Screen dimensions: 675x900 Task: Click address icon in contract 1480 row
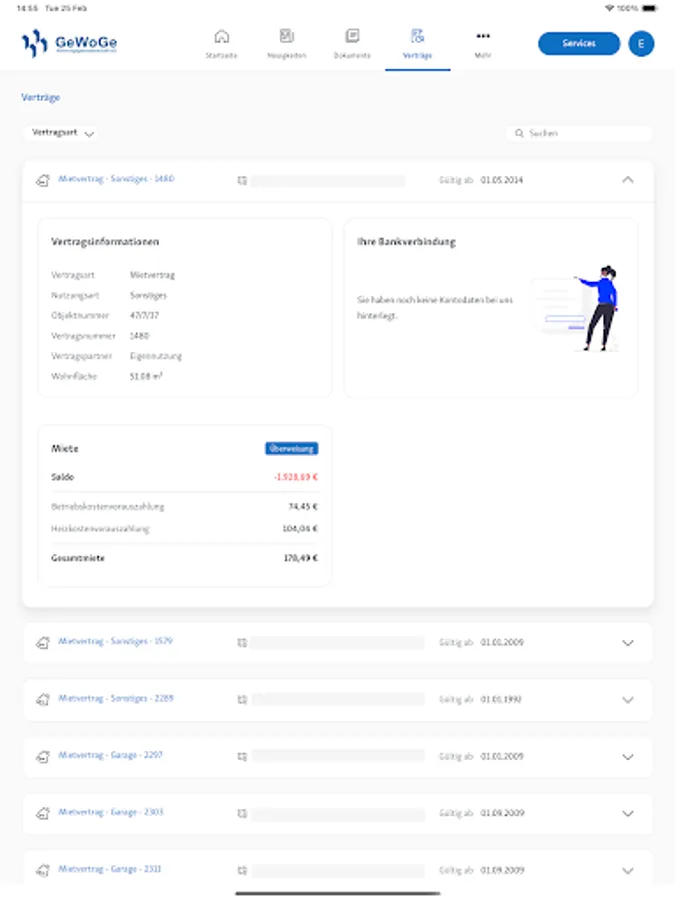point(242,181)
